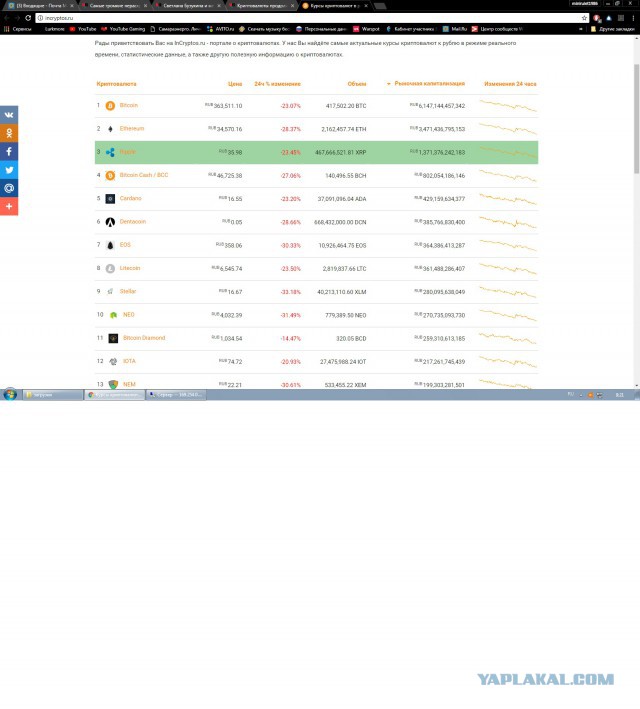
Task: Click the Litecoin logo icon
Action: coord(110,269)
